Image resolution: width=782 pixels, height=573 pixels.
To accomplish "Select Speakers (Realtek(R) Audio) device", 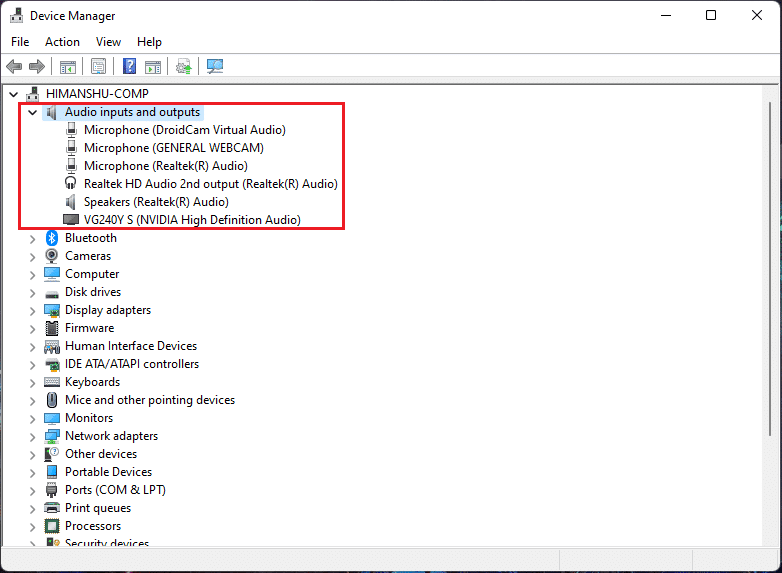I will click(x=156, y=202).
